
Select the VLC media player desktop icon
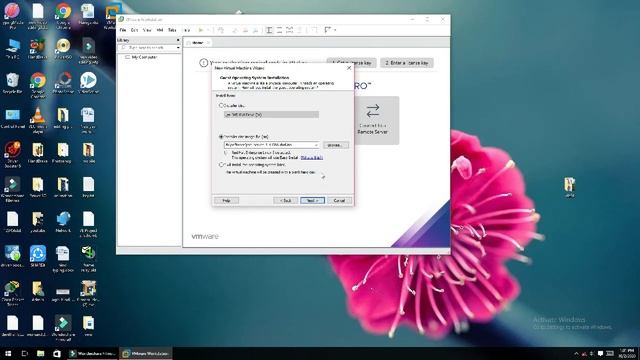[x=38, y=118]
